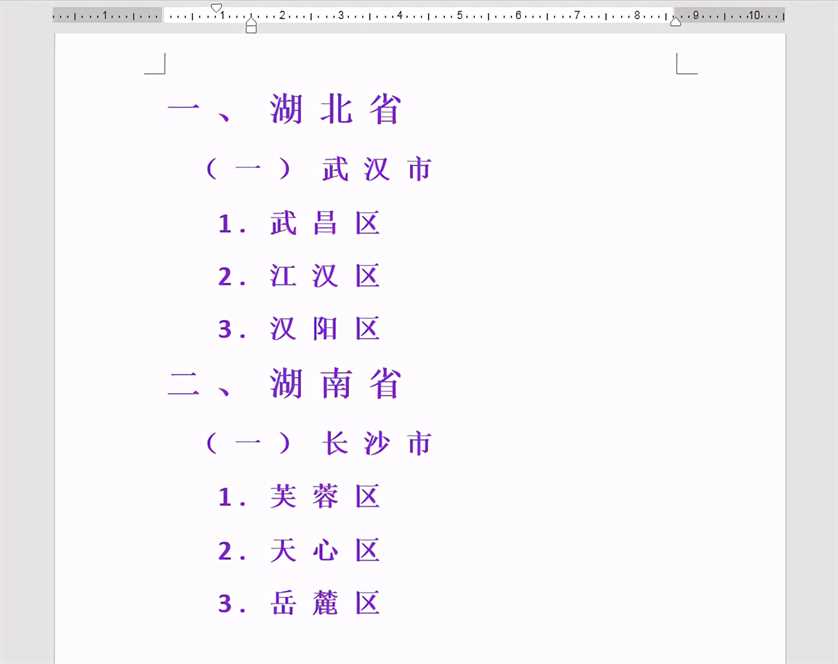Click the subheading （一）武汉市

click(x=318, y=169)
